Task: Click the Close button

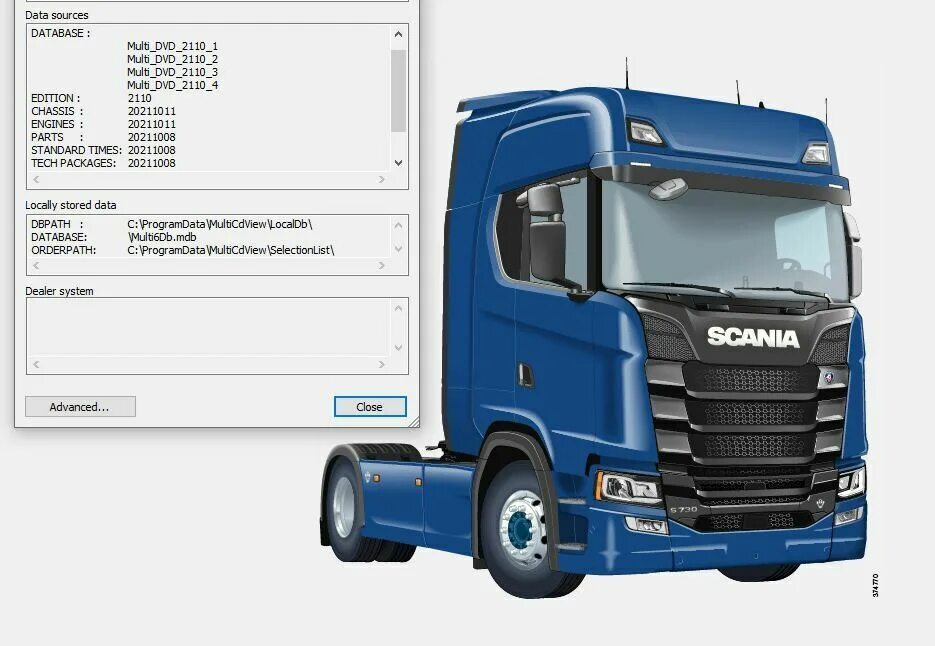Action: point(369,406)
